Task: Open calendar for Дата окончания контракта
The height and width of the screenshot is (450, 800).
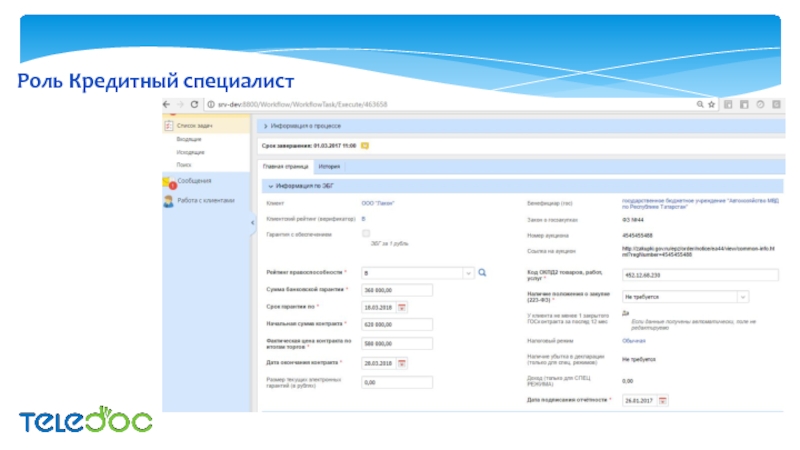Action: (402, 362)
